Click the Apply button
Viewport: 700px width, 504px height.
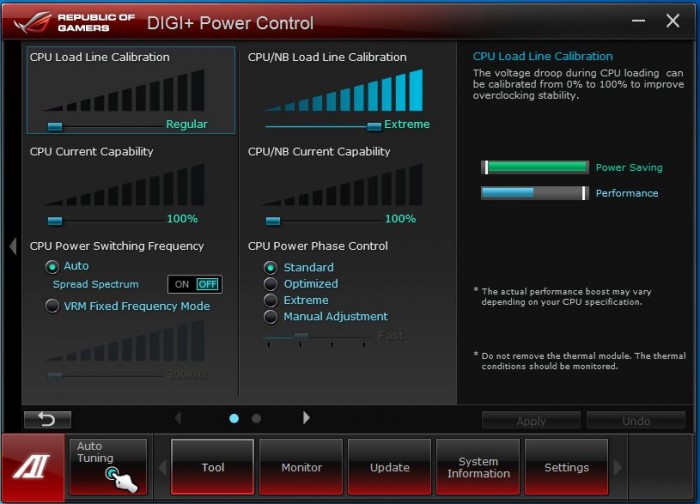[531, 421]
